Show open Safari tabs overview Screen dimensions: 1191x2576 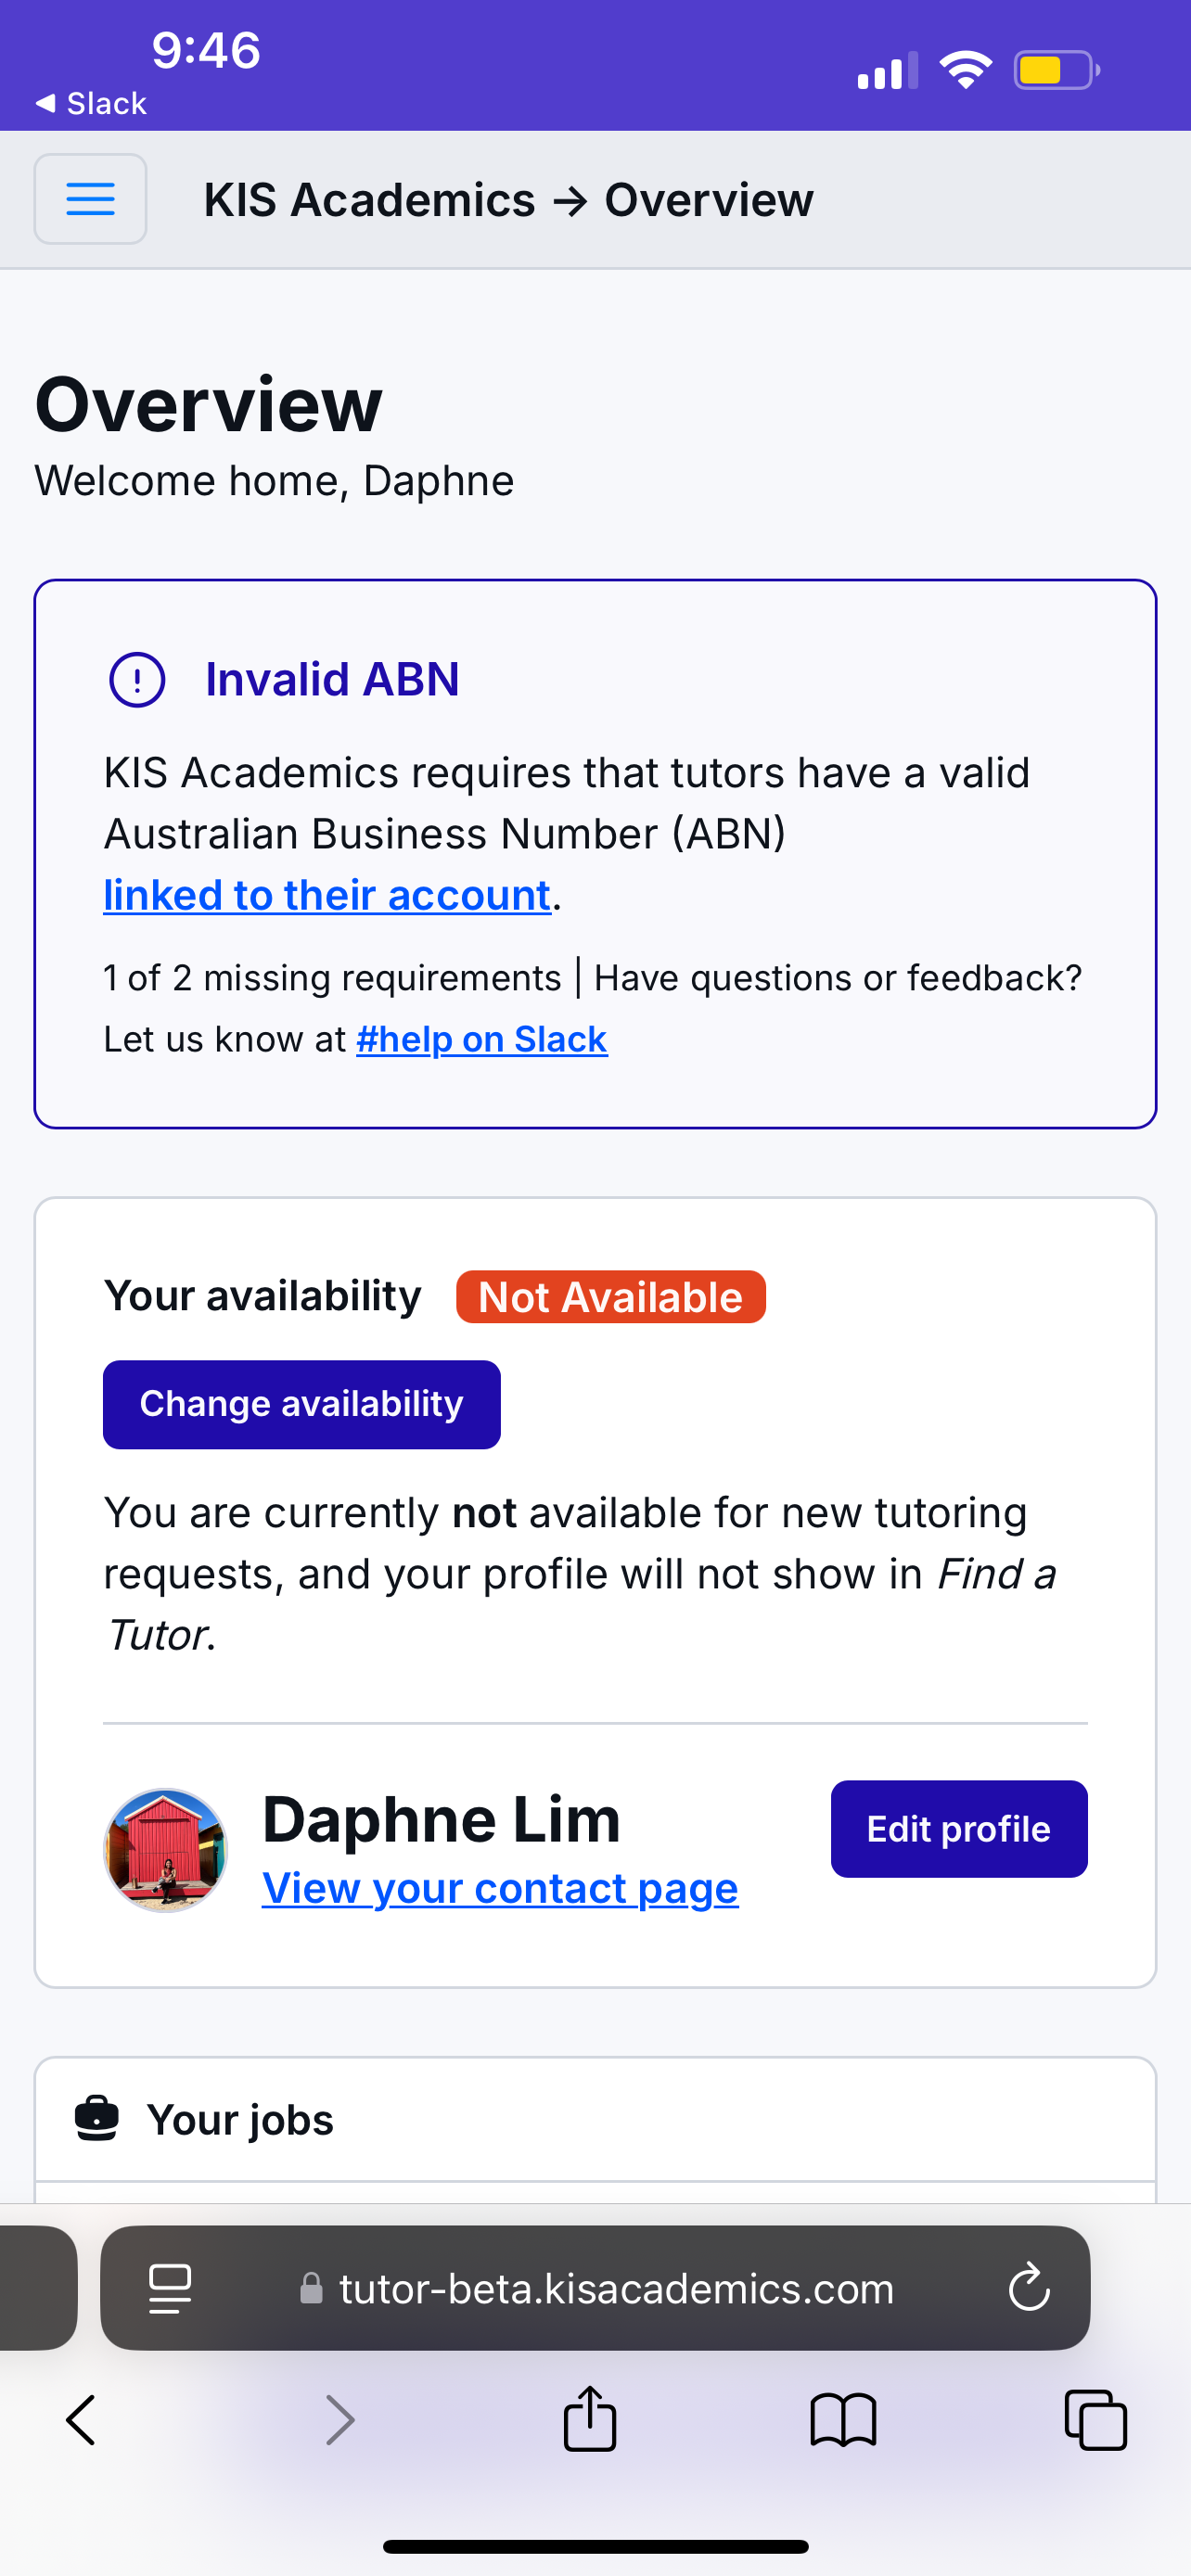[x=1096, y=2420]
